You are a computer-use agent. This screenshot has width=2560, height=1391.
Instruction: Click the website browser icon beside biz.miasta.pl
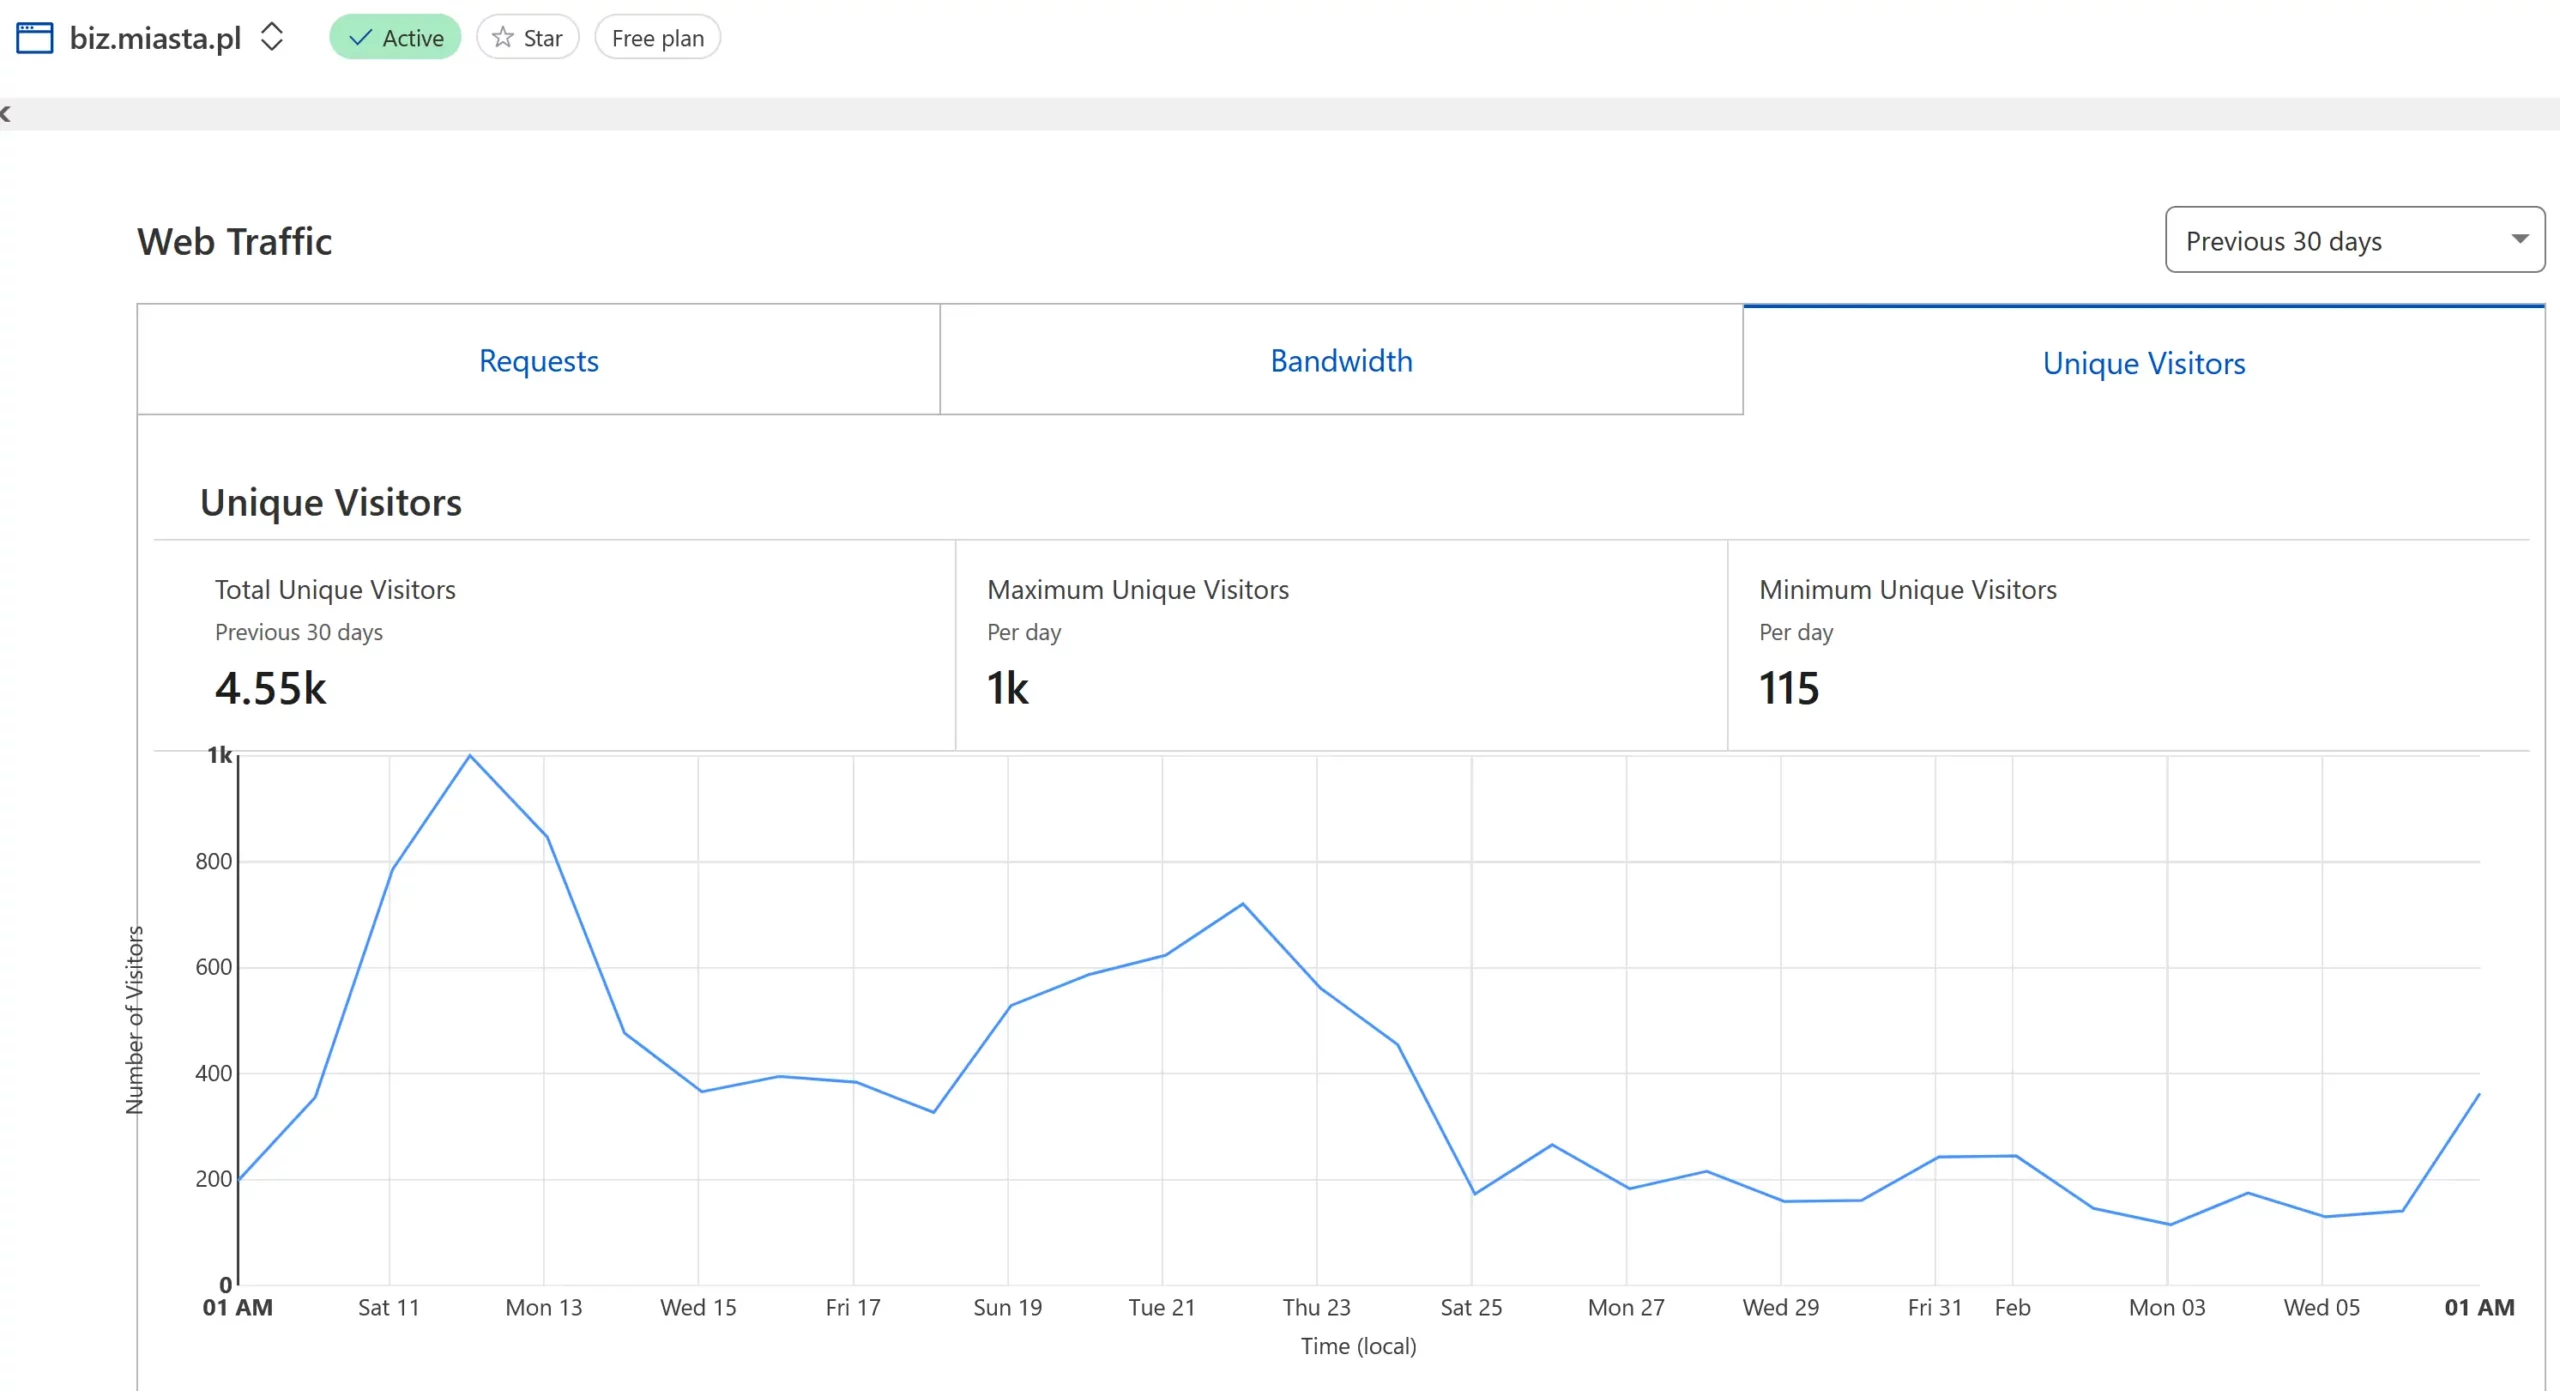tap(35, 38)
